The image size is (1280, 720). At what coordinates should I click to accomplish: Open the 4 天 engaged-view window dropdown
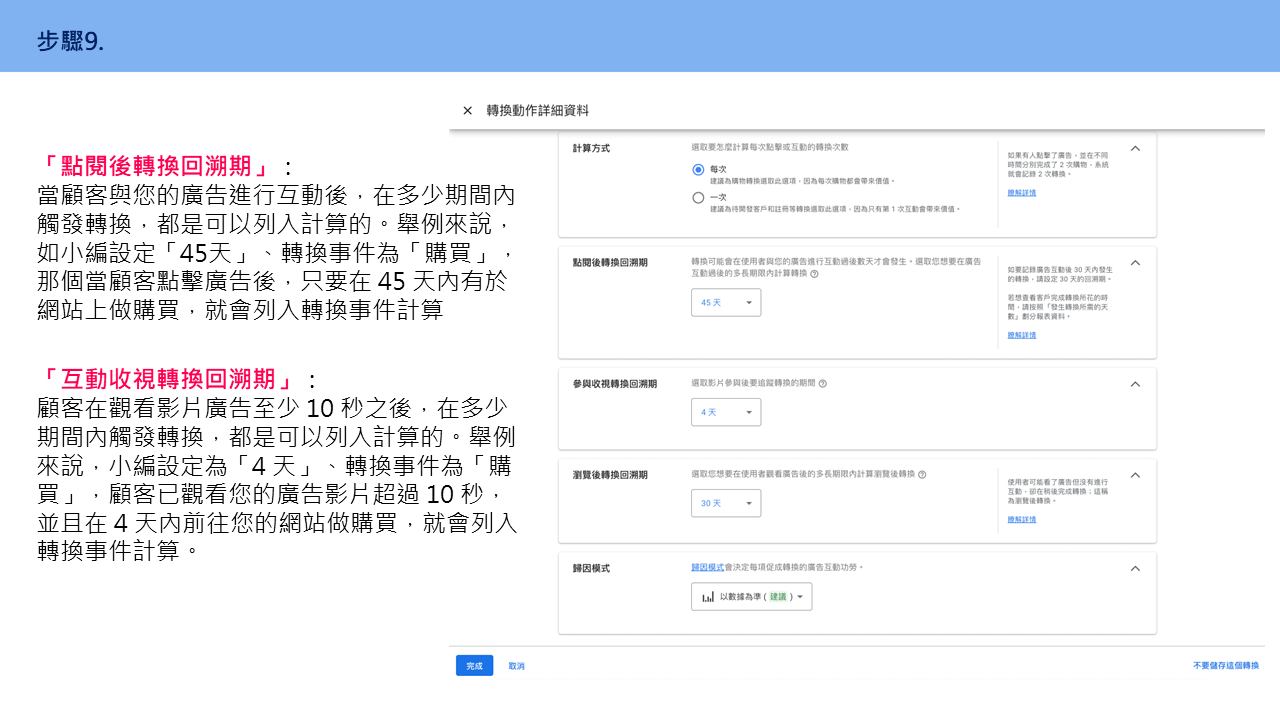click(726, 412)
